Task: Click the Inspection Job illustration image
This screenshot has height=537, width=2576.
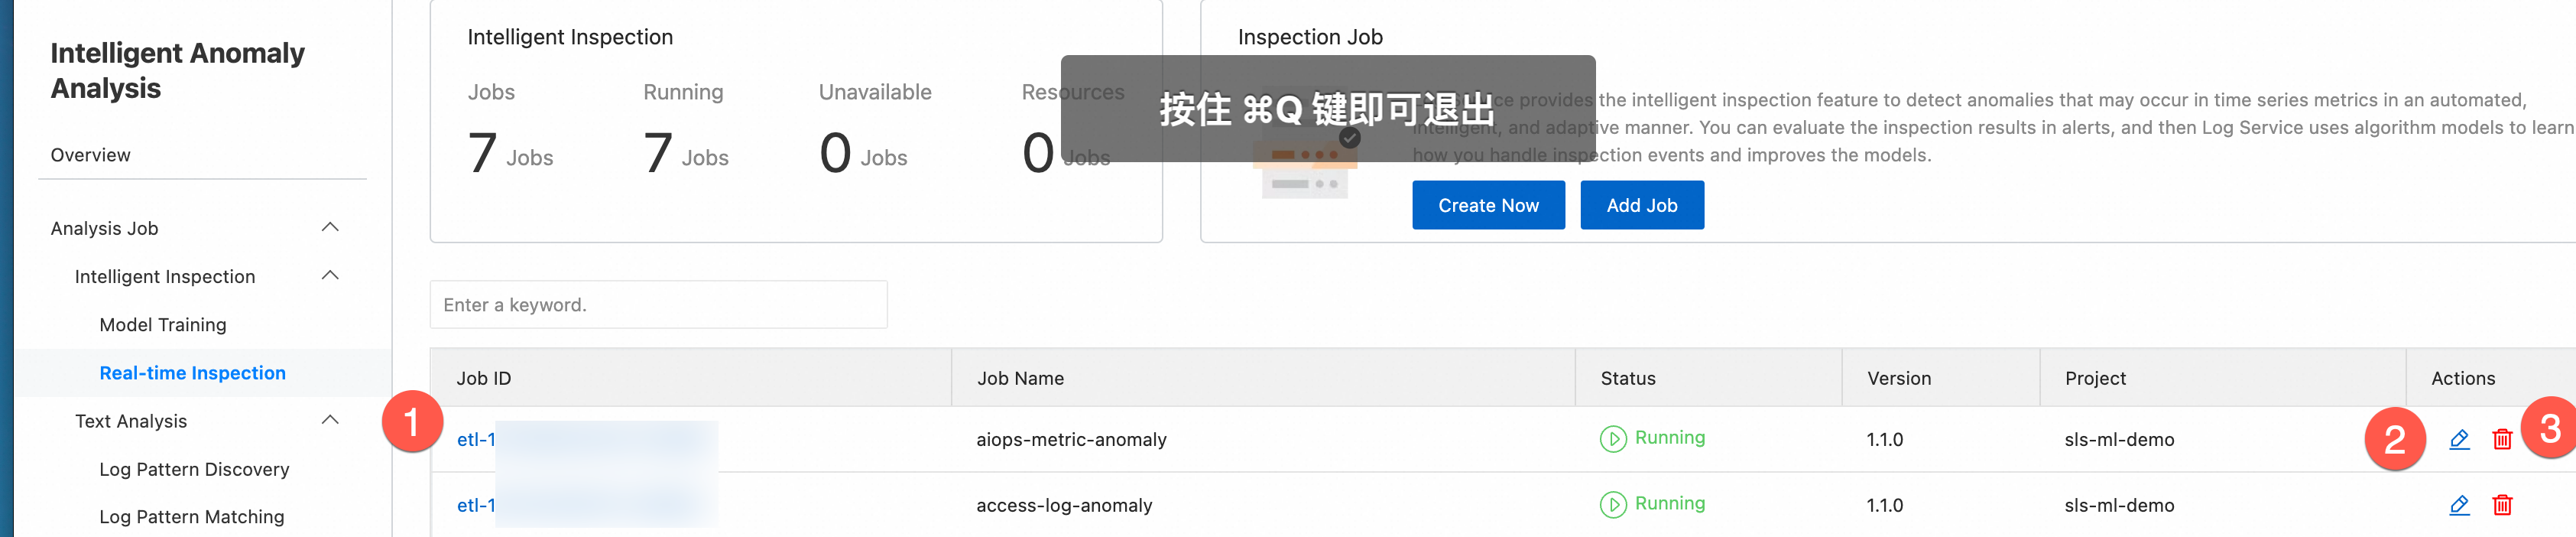Action: (x=1306, y=163)
